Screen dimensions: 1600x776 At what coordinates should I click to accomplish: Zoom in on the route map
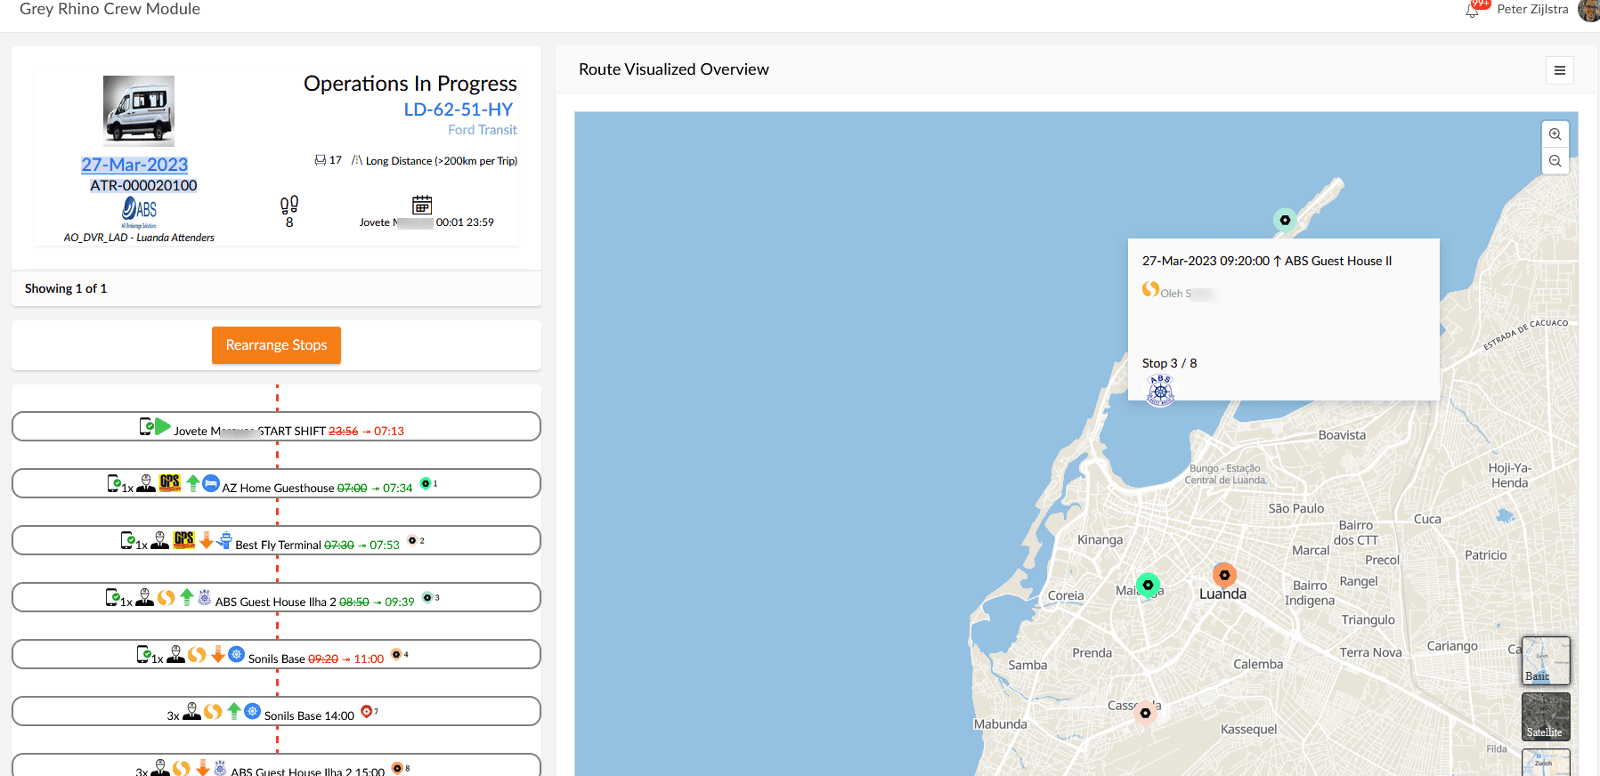coord(1555,135)
